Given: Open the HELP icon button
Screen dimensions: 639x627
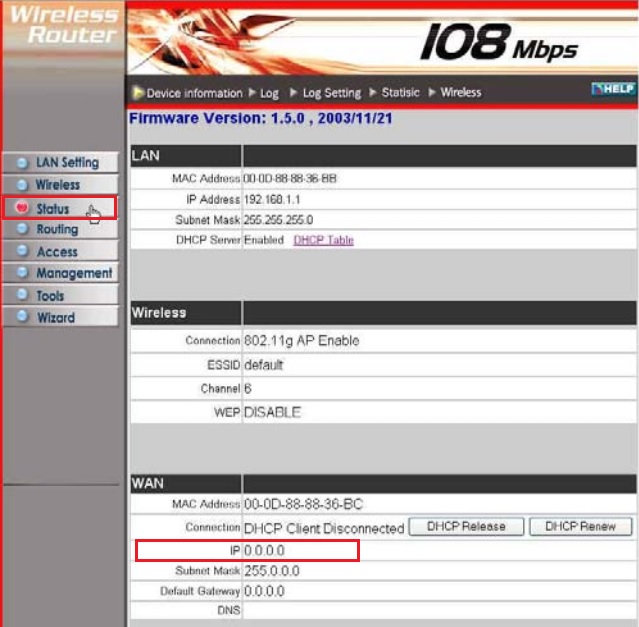Looking at the screenshot, I should click(613, 88).
